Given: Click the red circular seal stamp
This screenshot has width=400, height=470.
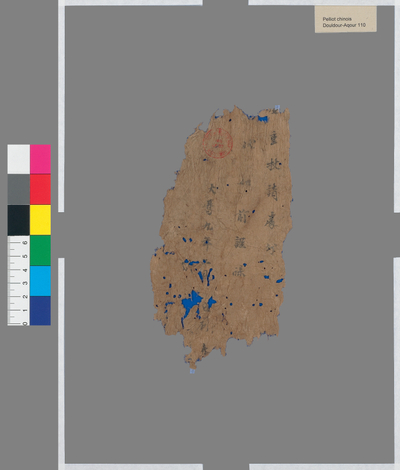Looking at the screenshot, I should [x=218, y=143].
